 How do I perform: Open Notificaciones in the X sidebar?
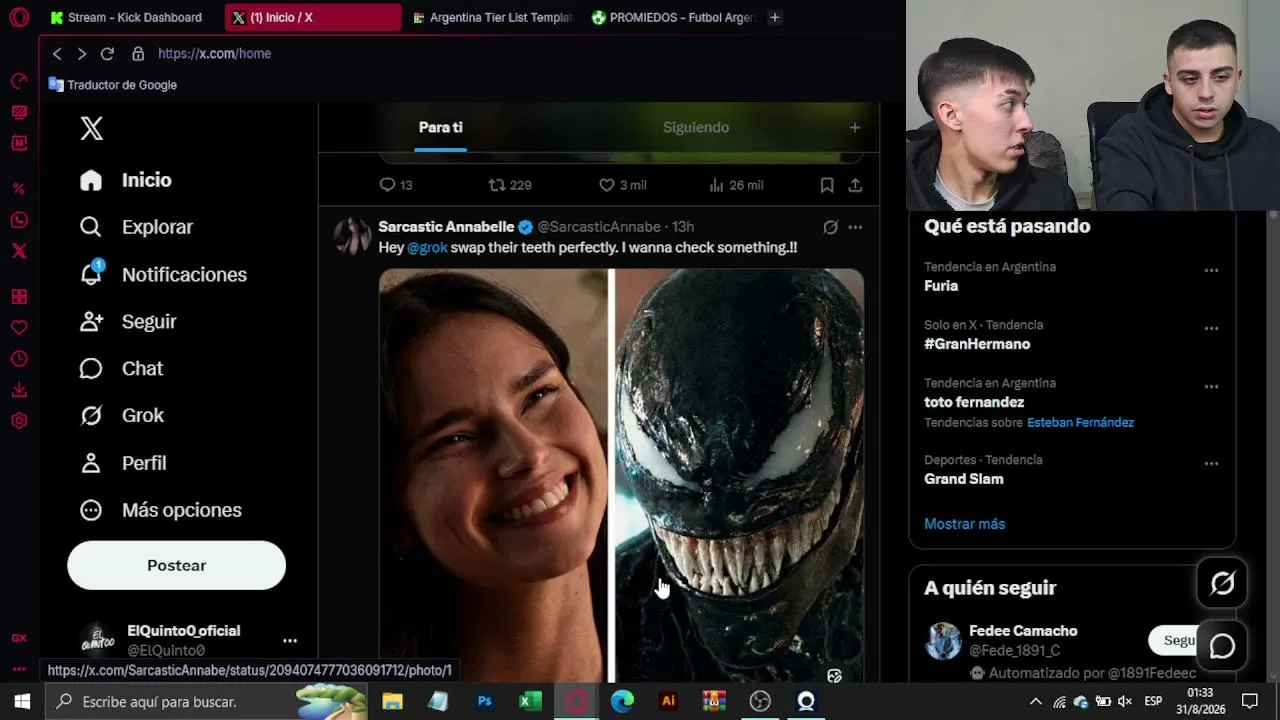(164, 274)
